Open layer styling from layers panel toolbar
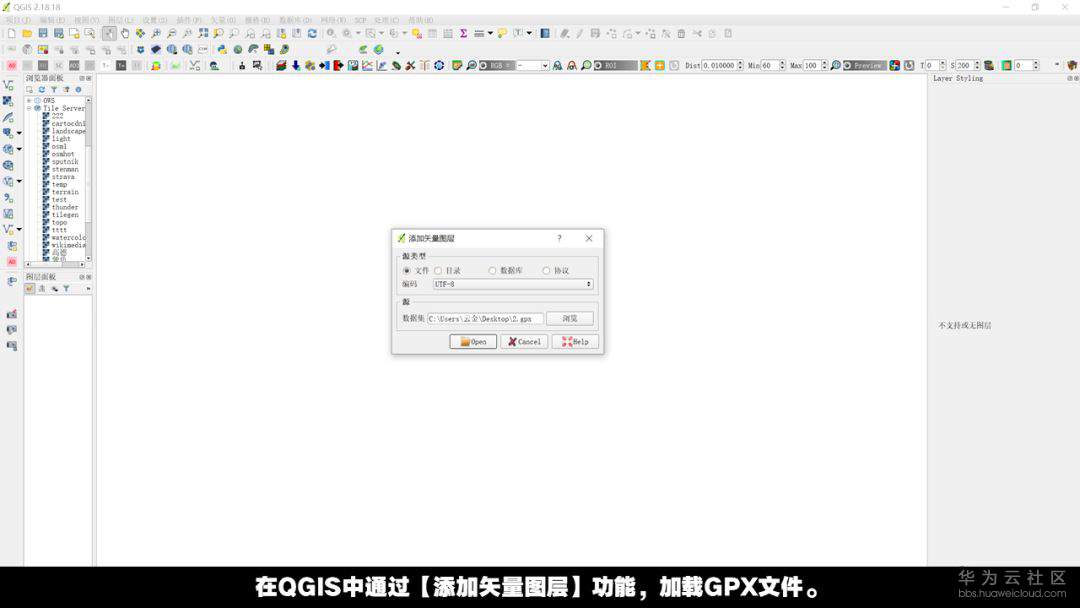1080x608 pixels. click(x=30, y=289)
